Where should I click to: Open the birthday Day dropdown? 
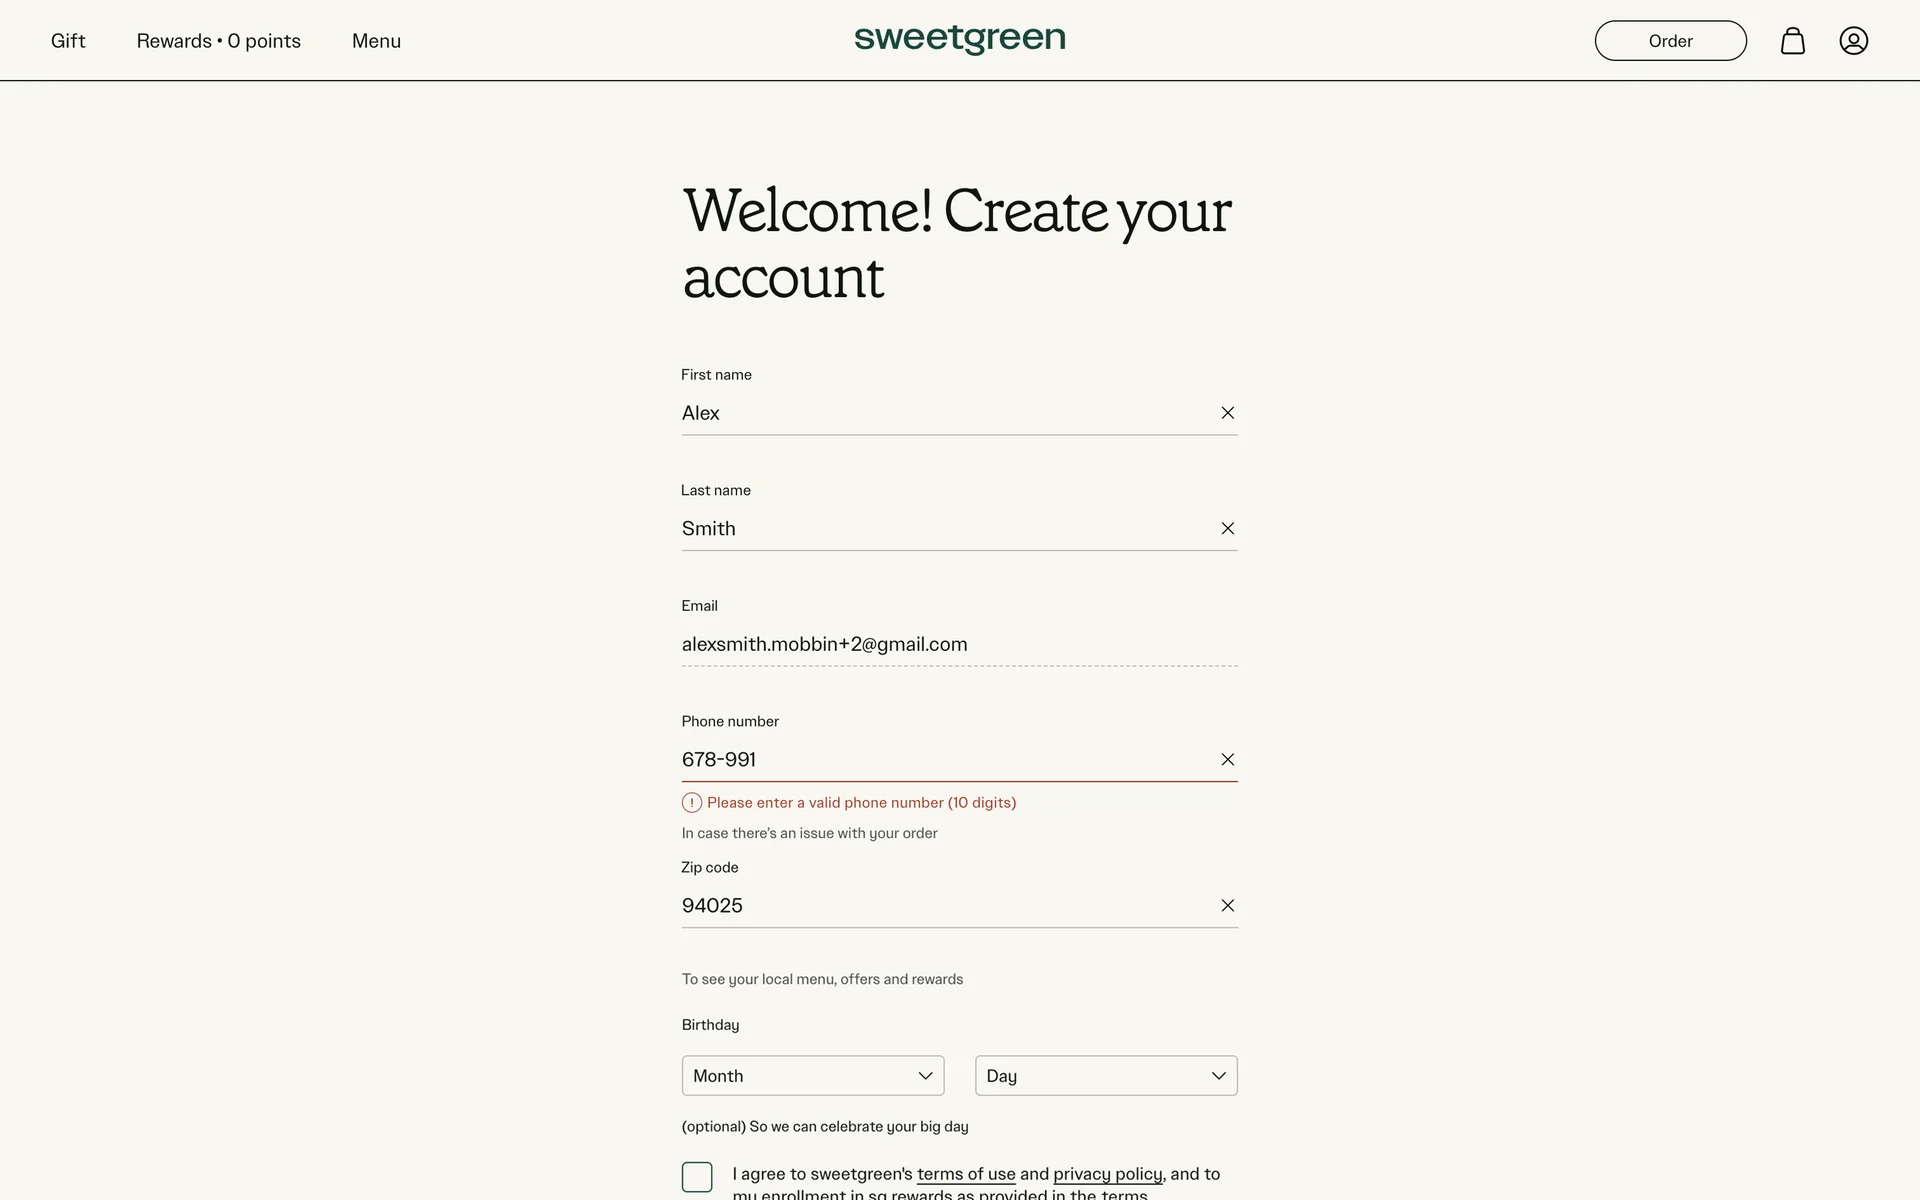point(1105,1076)
